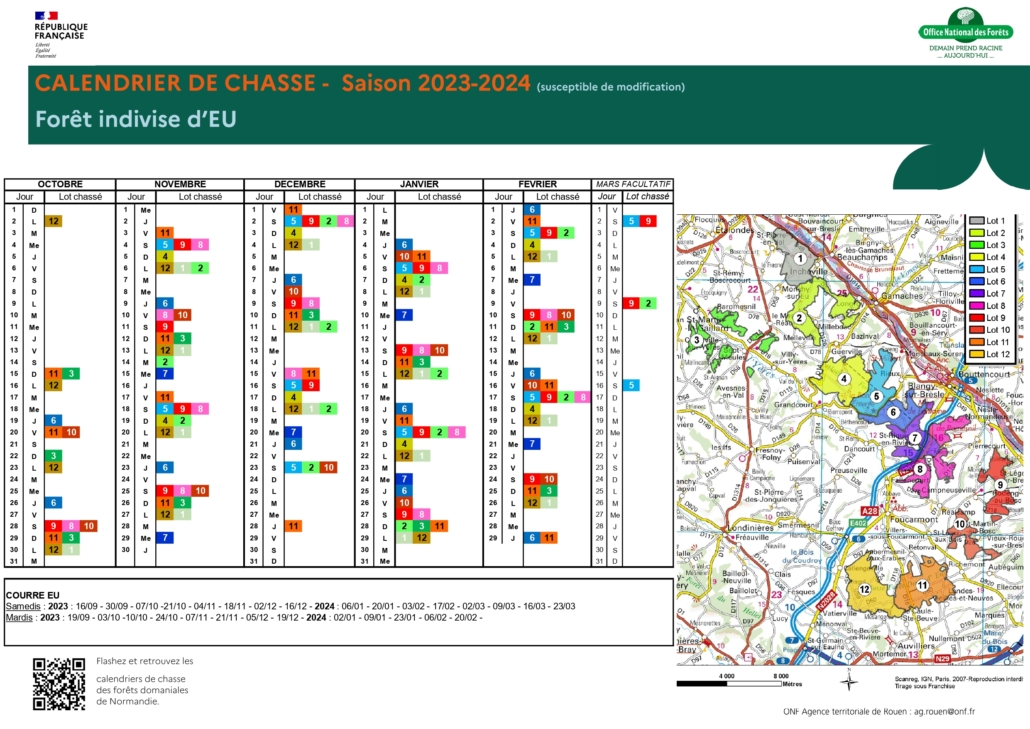The image size is (1030, 729).
Task: Click the "Forêt indivise d'EU" subtitle
Action: click(x=135, y=120)
